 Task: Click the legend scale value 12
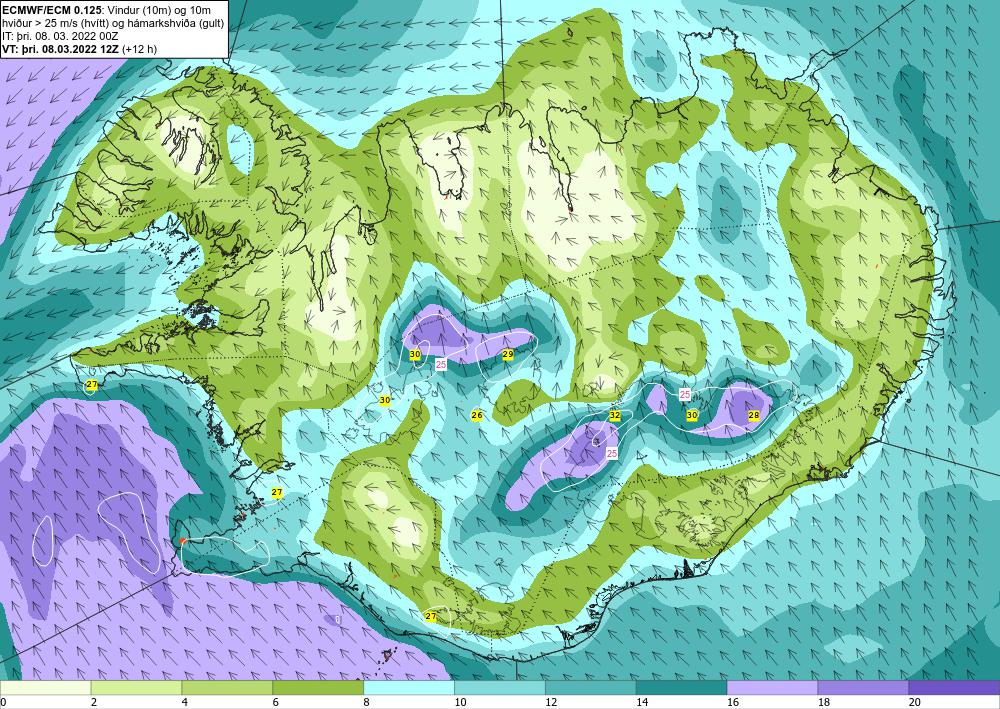[552, 703]
